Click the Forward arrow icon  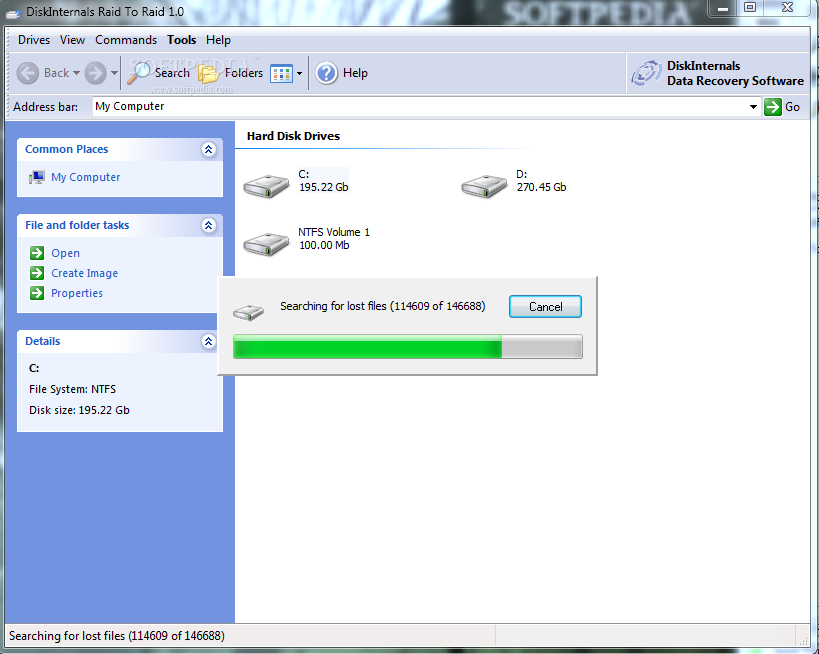(96, 73)
